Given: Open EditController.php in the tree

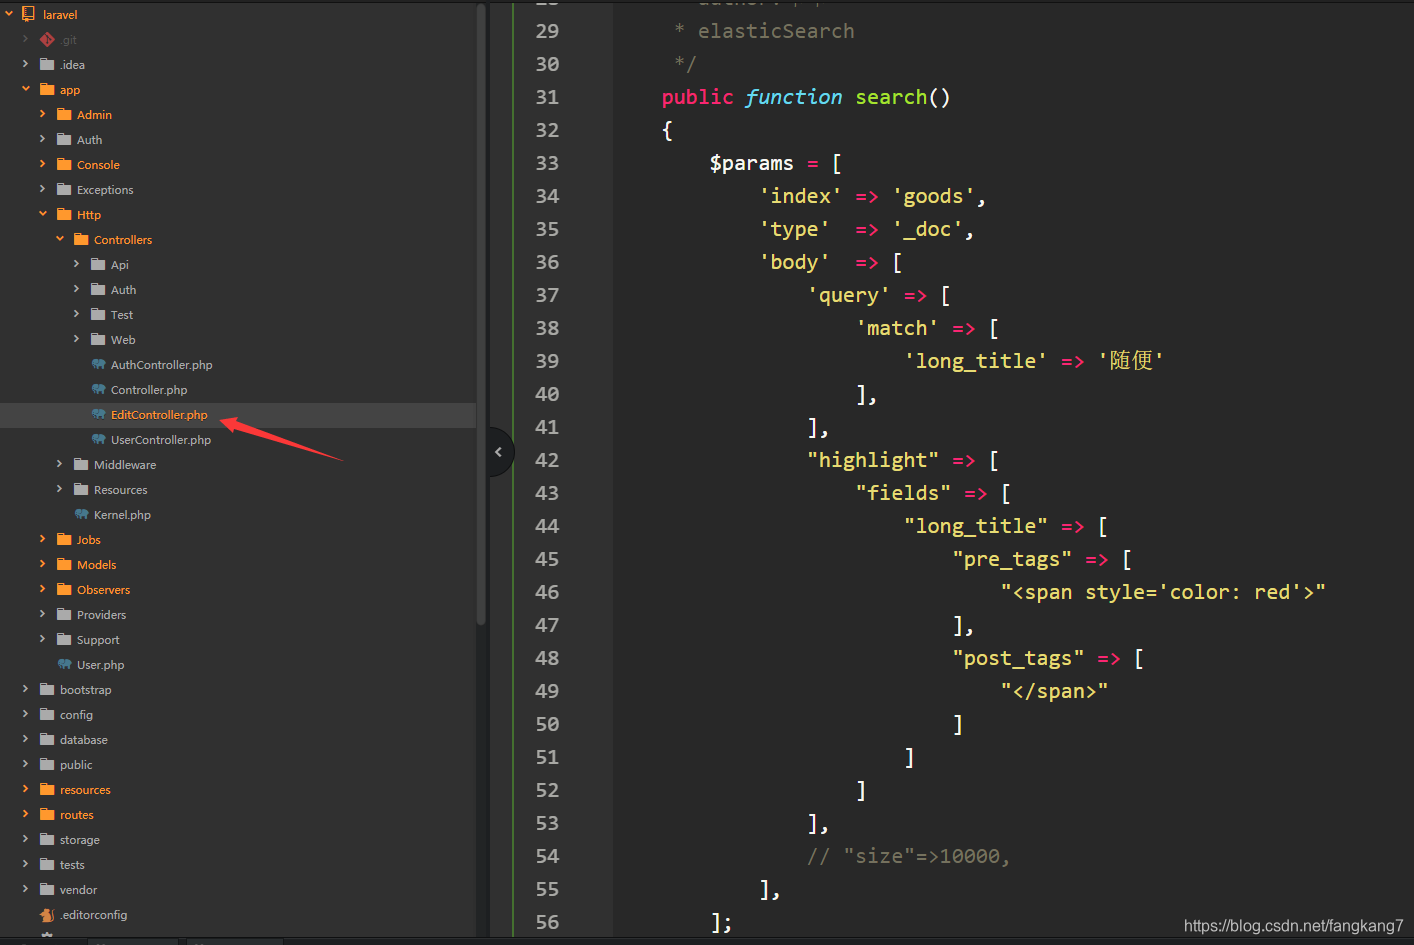Looking at the screenshot, I should (159, 415).
